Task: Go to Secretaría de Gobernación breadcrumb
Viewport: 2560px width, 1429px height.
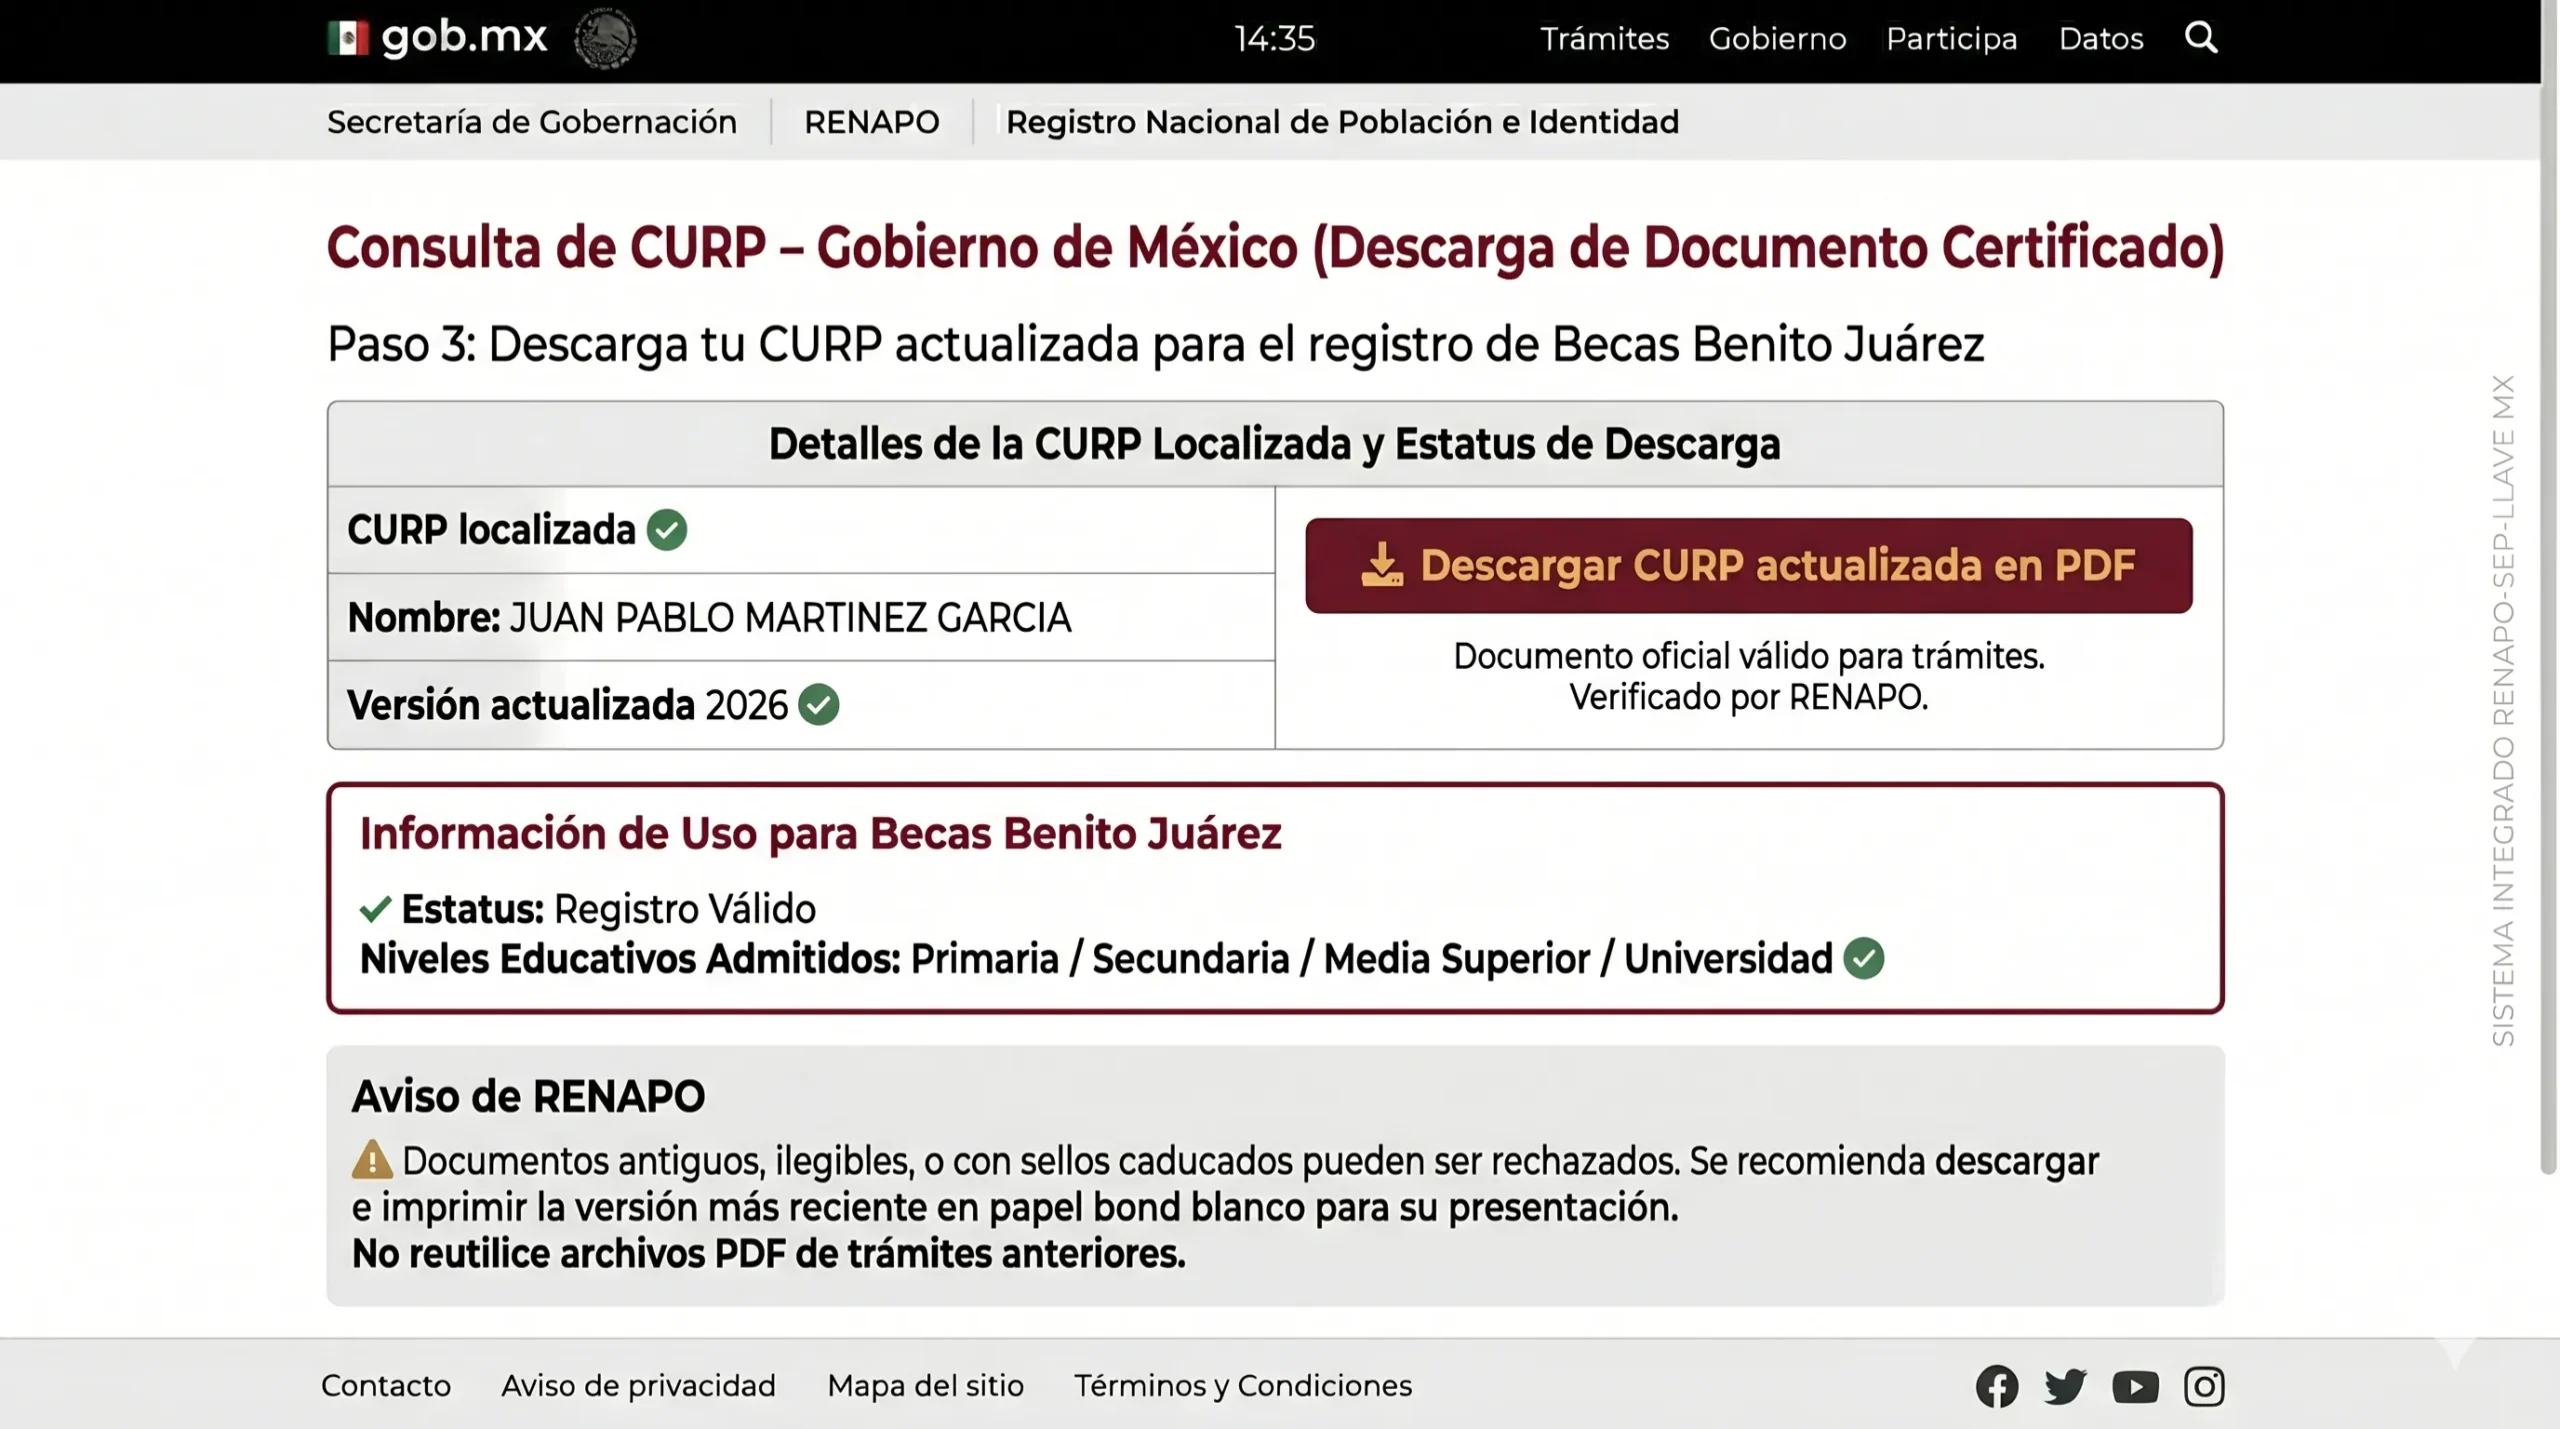Action: tap(532, 122)
